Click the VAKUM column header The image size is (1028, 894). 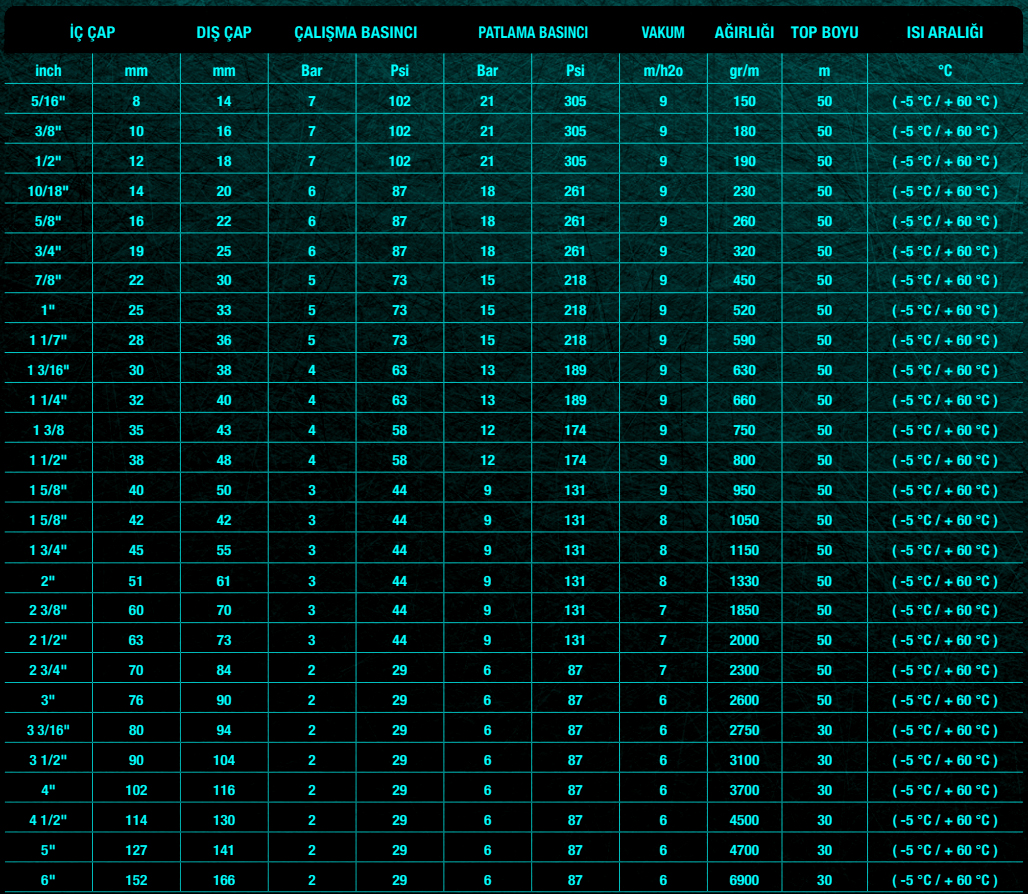[x=663, y=32]
